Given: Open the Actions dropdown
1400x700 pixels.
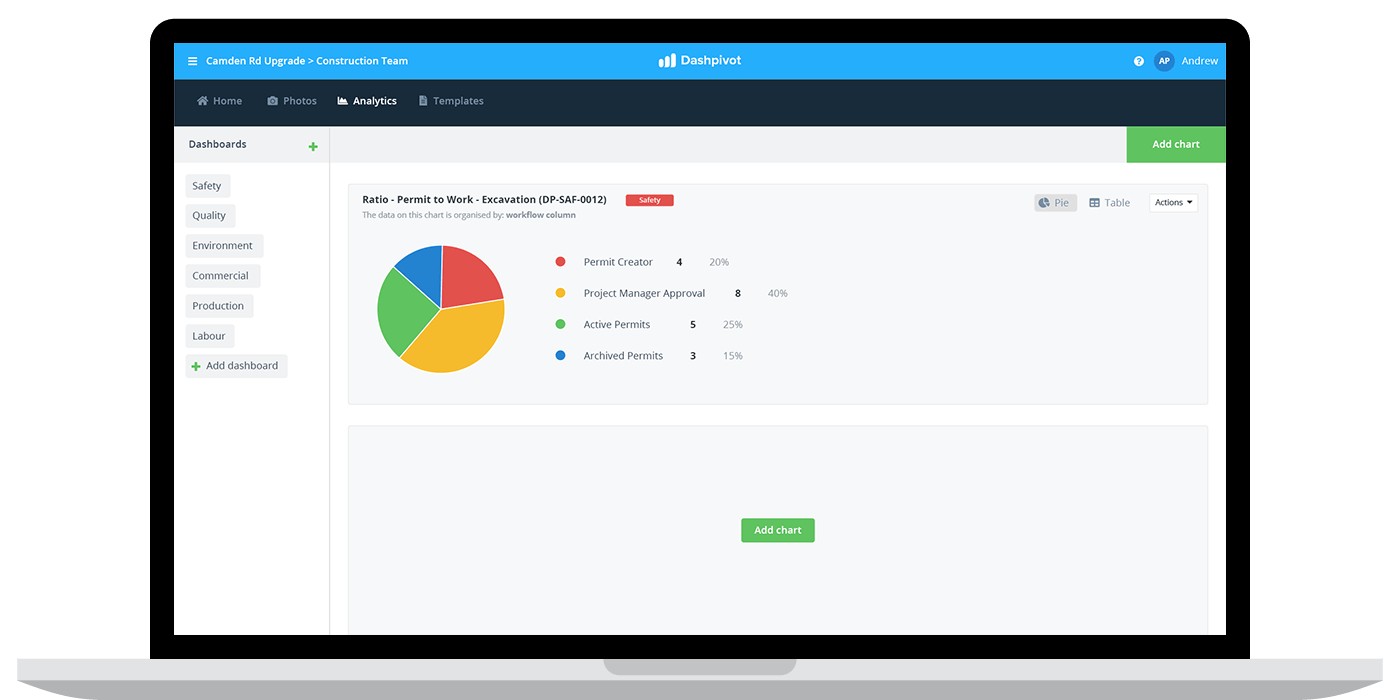Looking at the screenshot, I should click(x=1173, y=203).
